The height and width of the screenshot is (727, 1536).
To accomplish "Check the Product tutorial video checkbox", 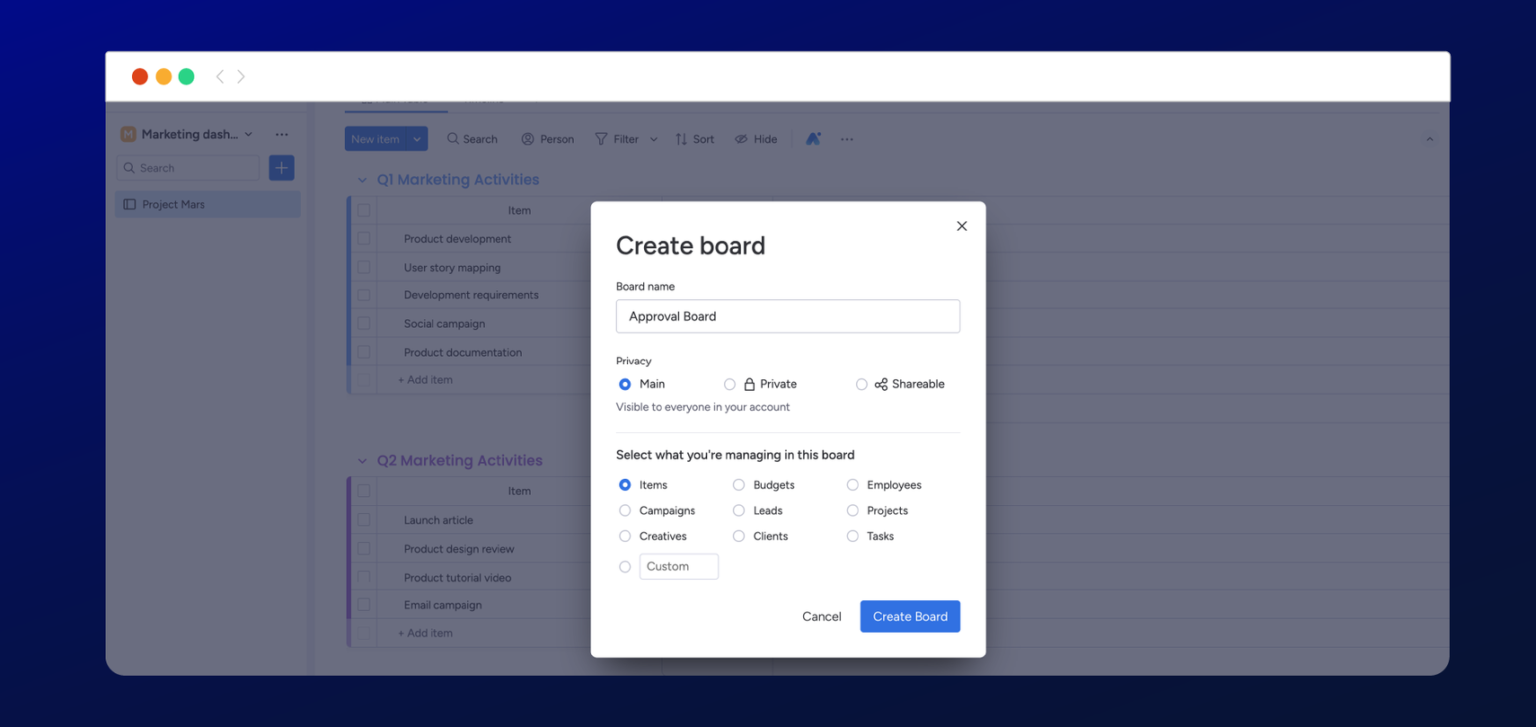I will [364, 577].
